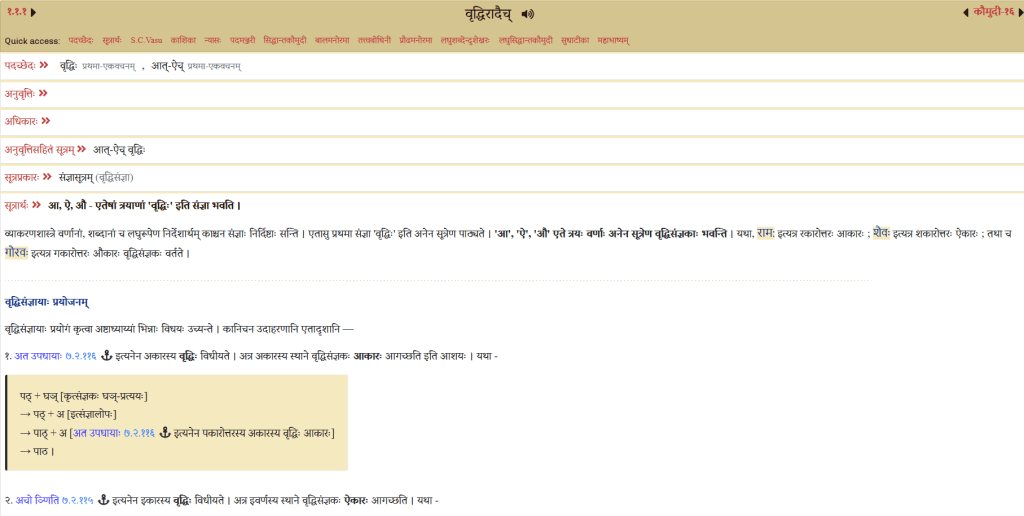Open the अचो ञ्णिति ७.२.११५ sutra link
The image size is (1024, 516).
pos(54,500)
